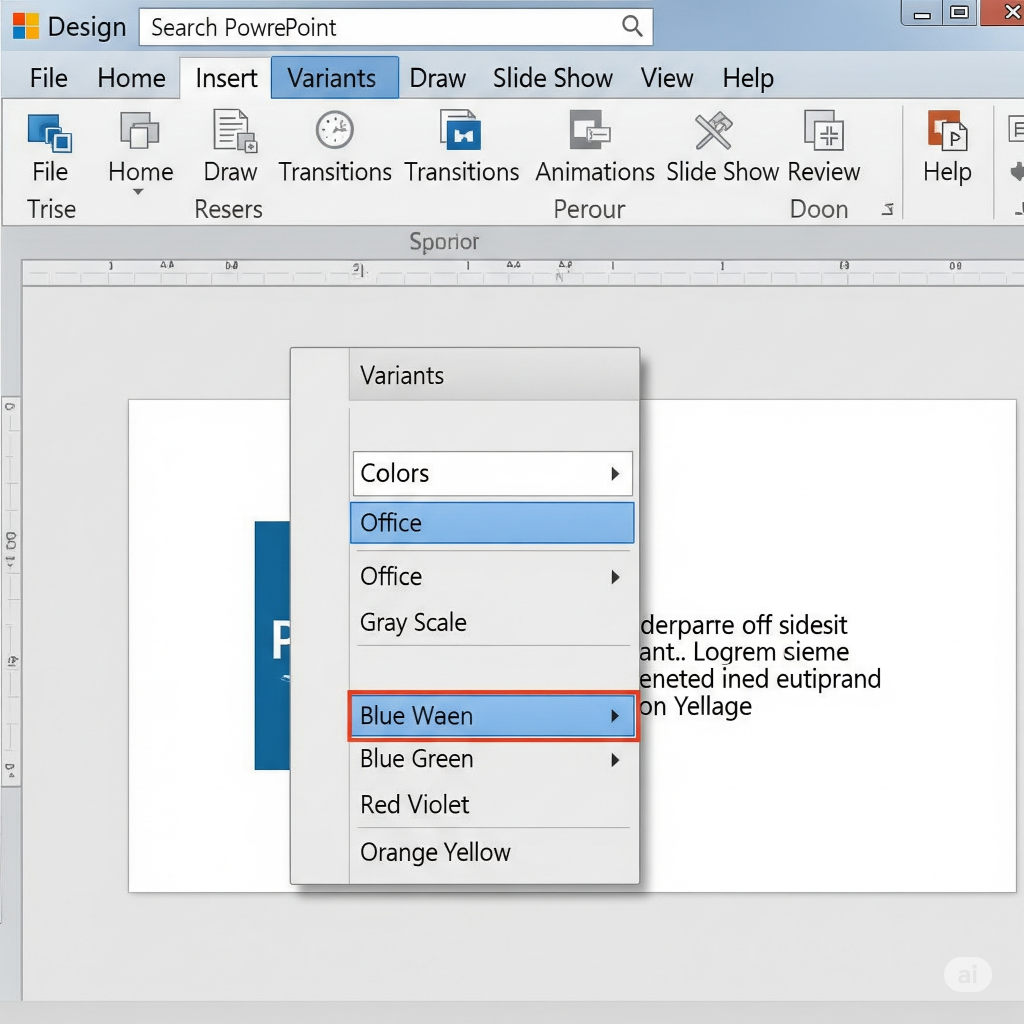
Task: Choose Orange Yellow color scheme
Action: click(x=435, y=853)
